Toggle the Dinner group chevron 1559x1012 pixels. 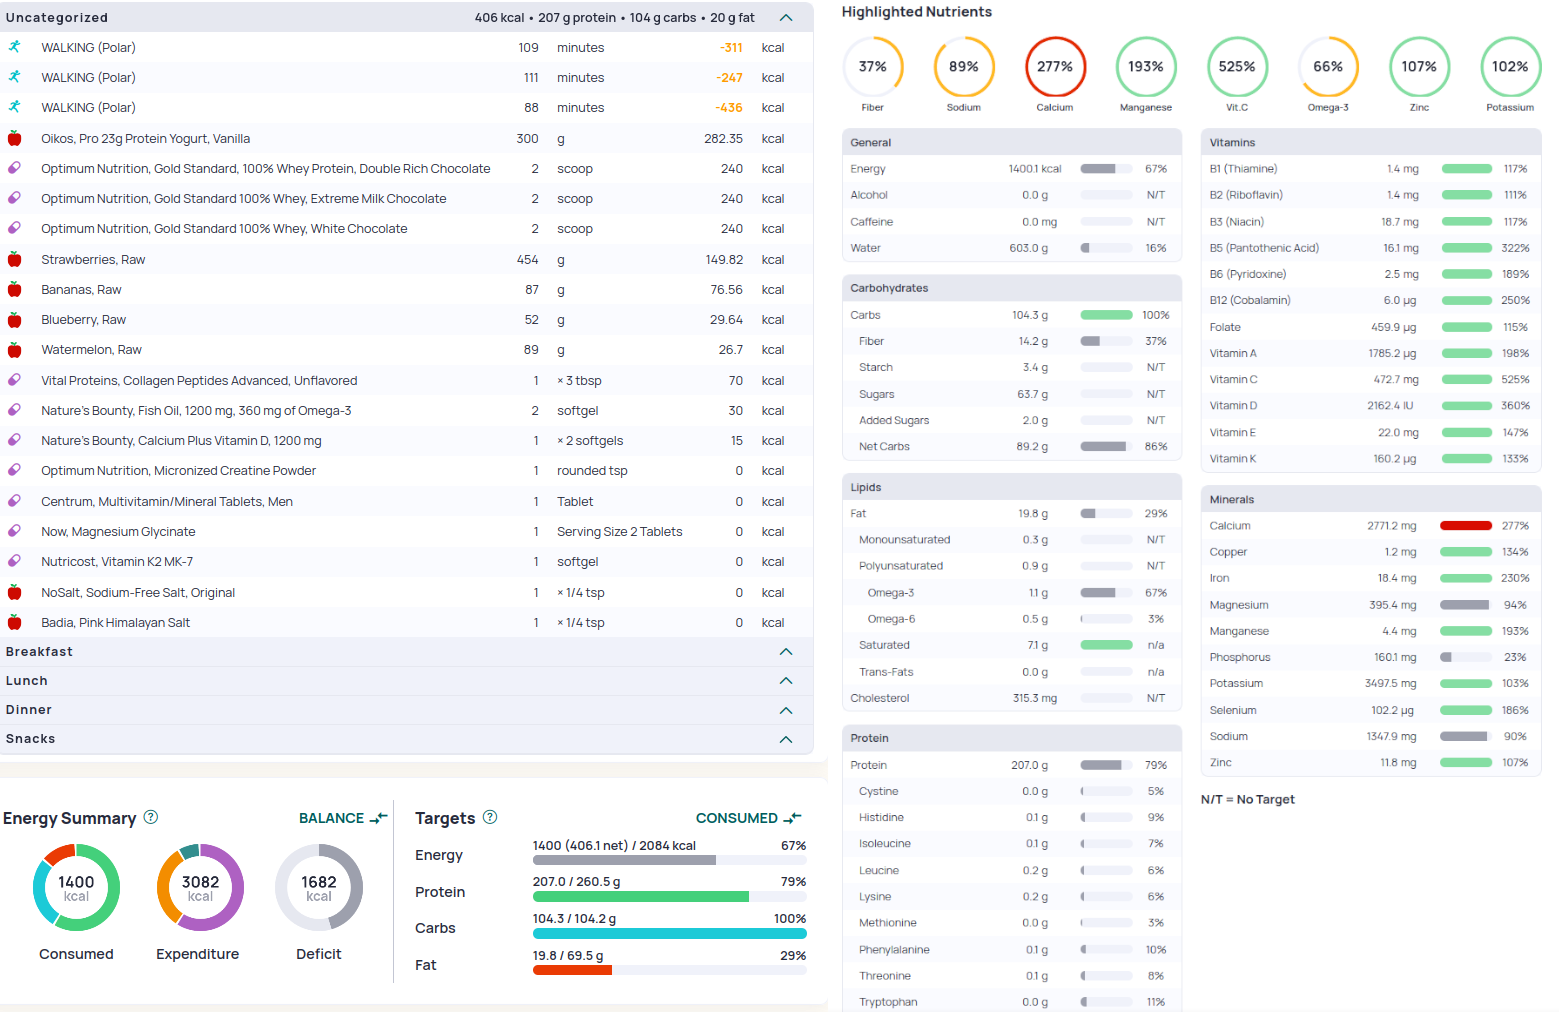(x=786, y=710)
